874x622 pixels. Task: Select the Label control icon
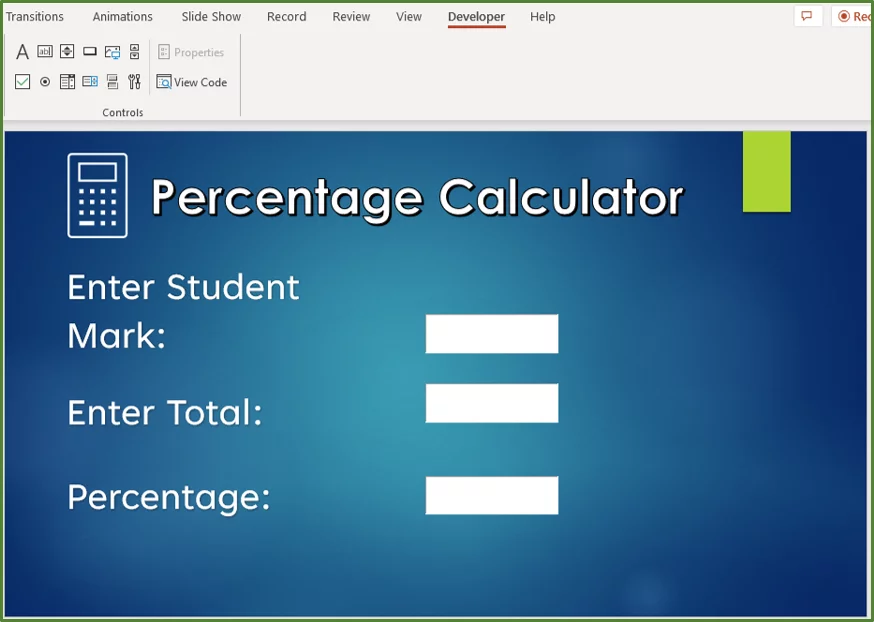tap(22, 52)
